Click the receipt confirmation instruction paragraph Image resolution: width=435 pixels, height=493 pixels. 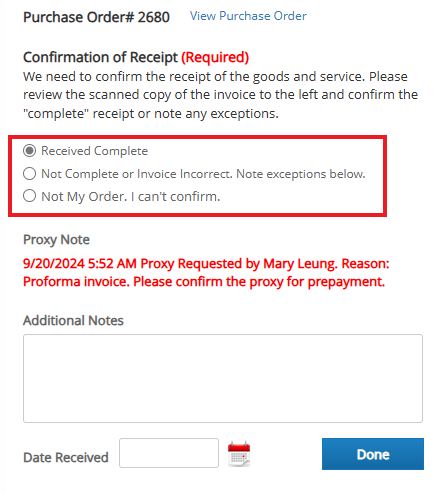coord(220,95)
